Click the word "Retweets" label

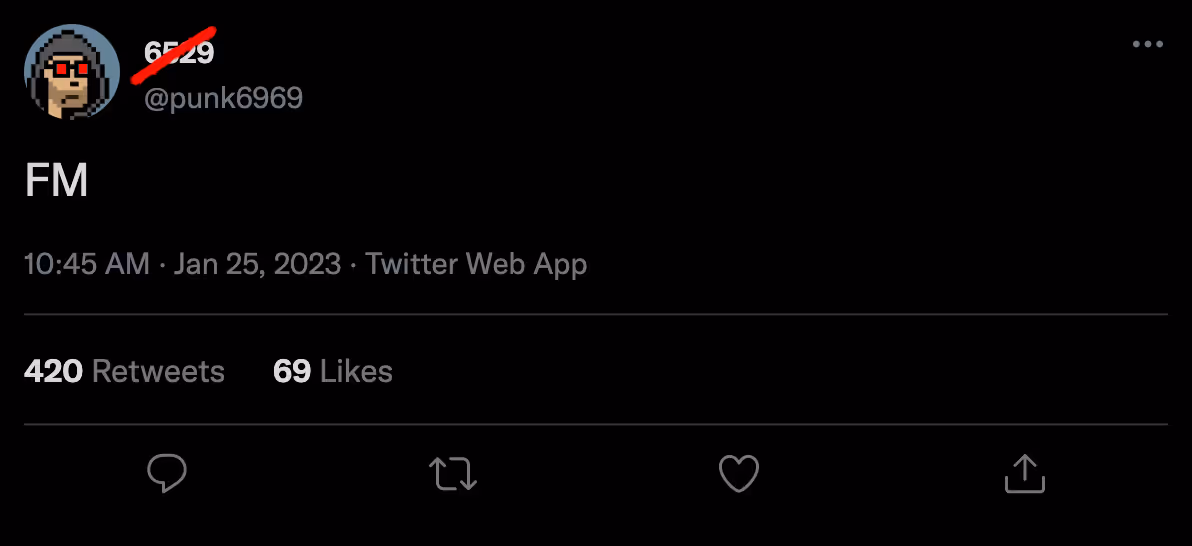(x=158, y=372)
